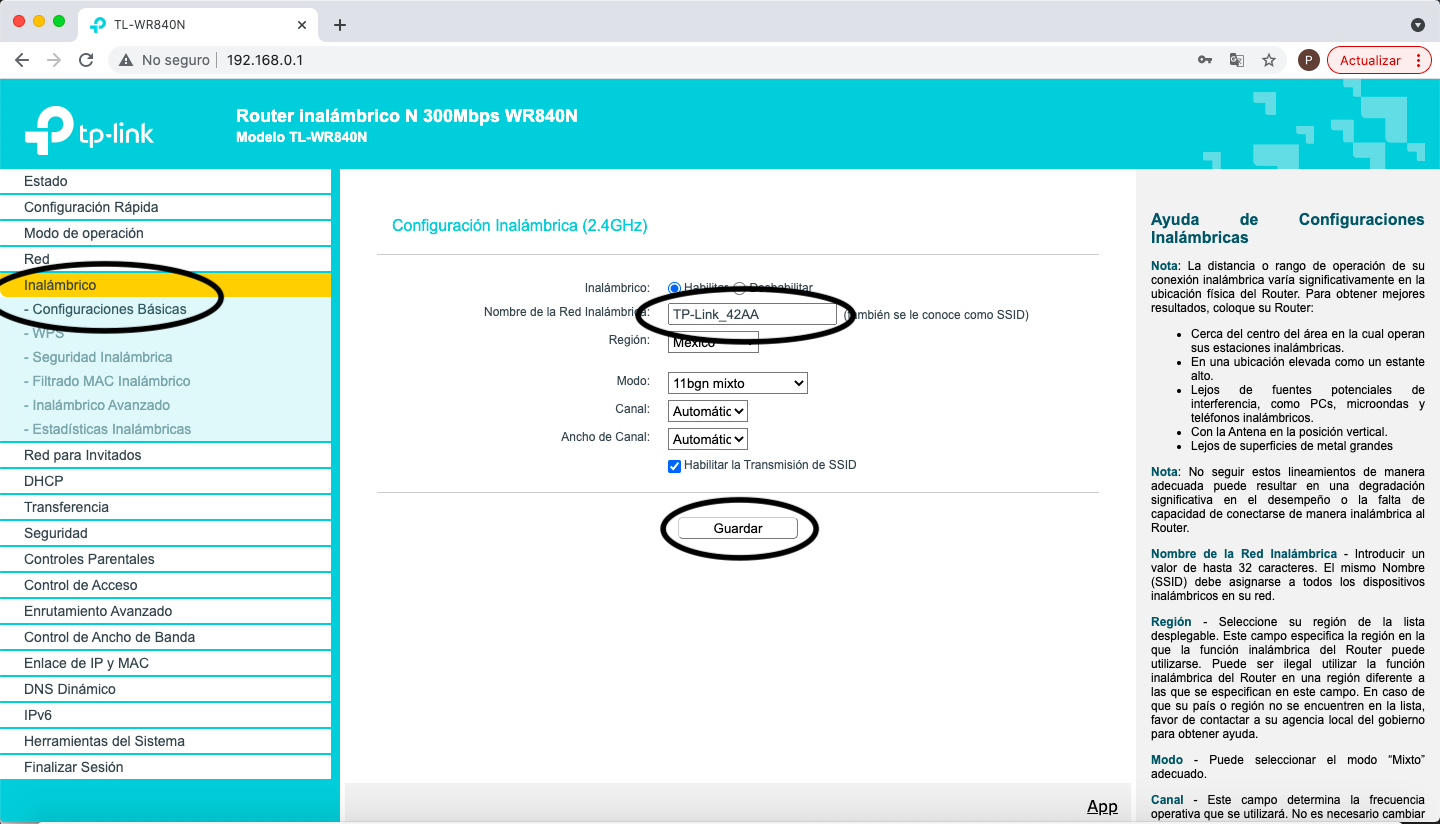Open the translate page icon

click(1237, 60)
